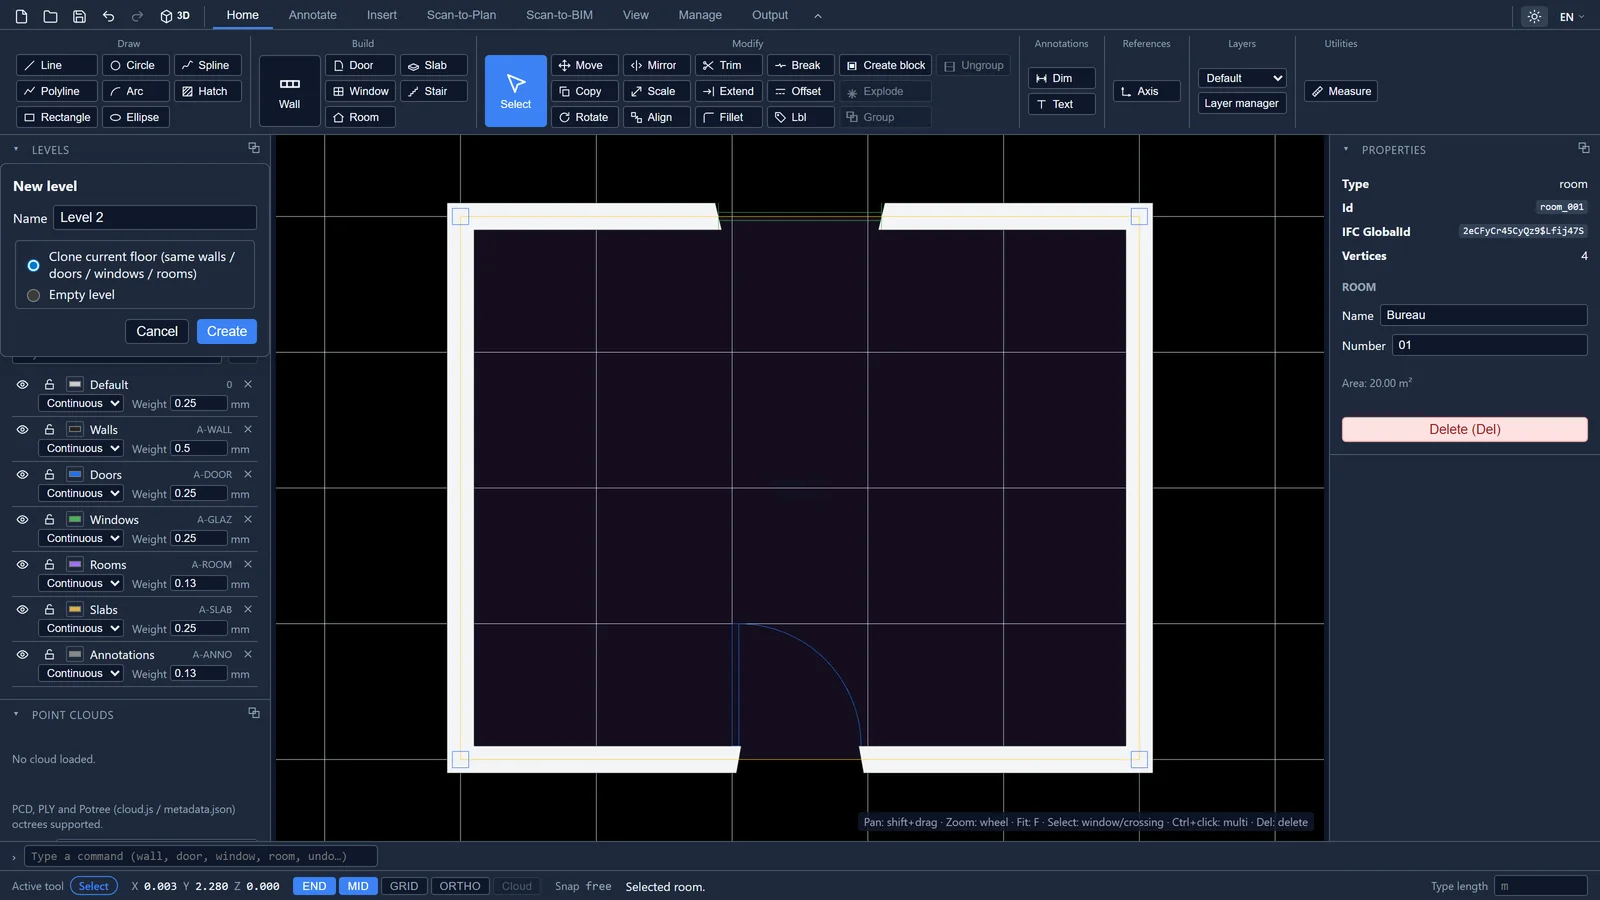Activate the Wall build tool
This screenshot has width=1600, height=900.
click(290, 91)
